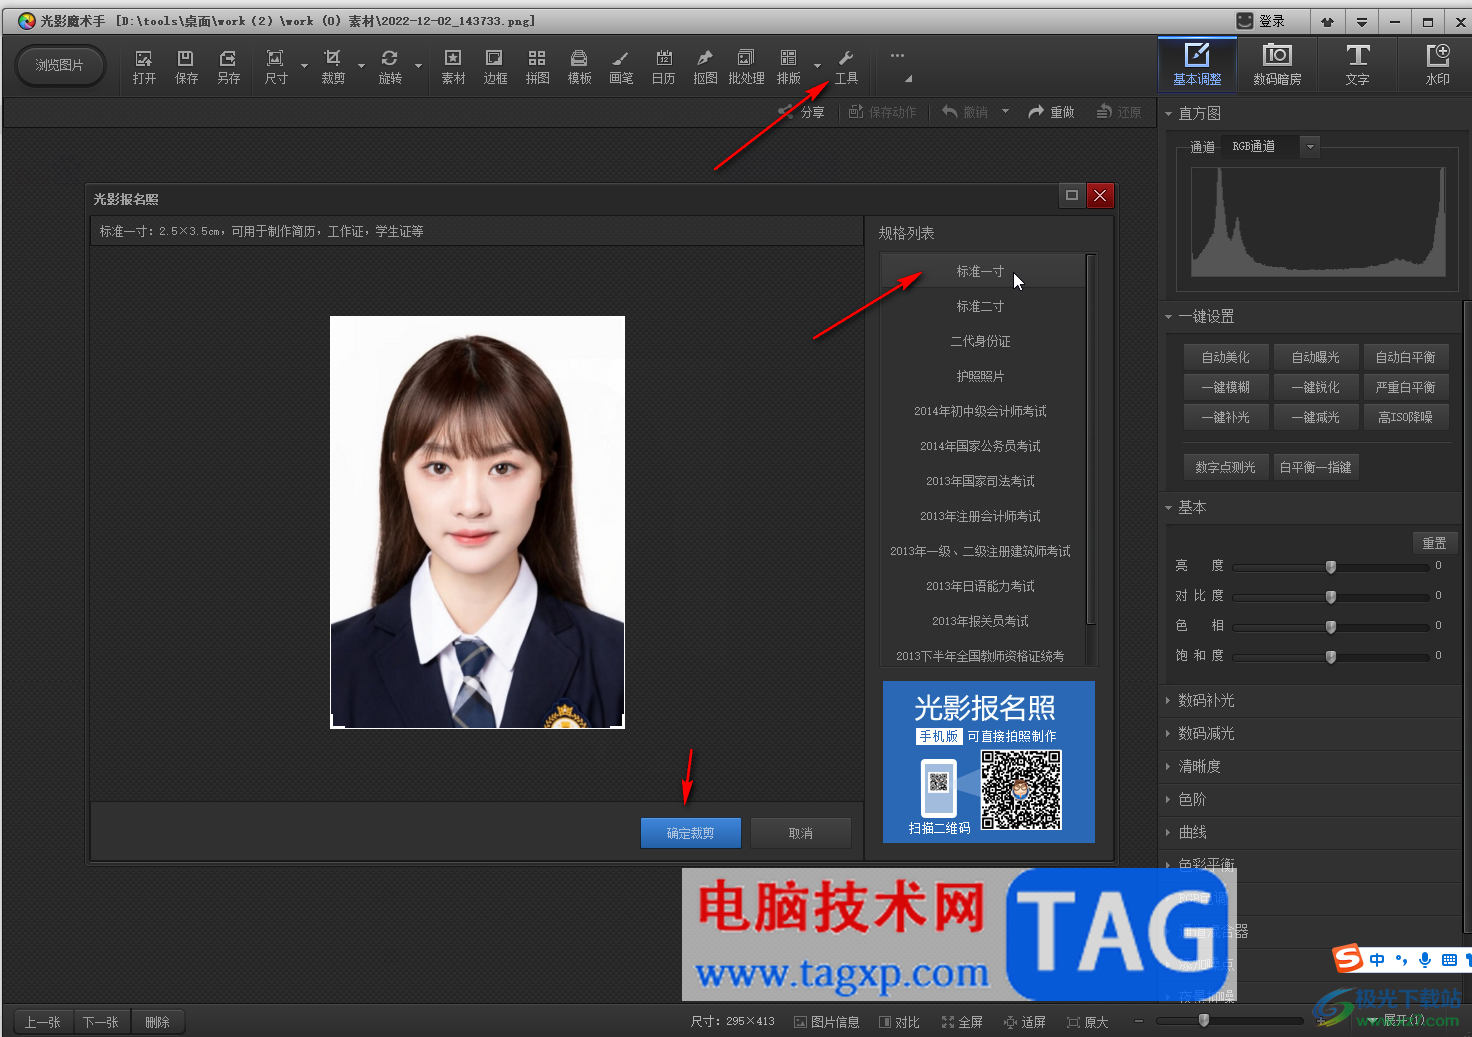Open the 工具 tools menu icon
Viewport: 1472px width, 1037px height.
(846, 66)
